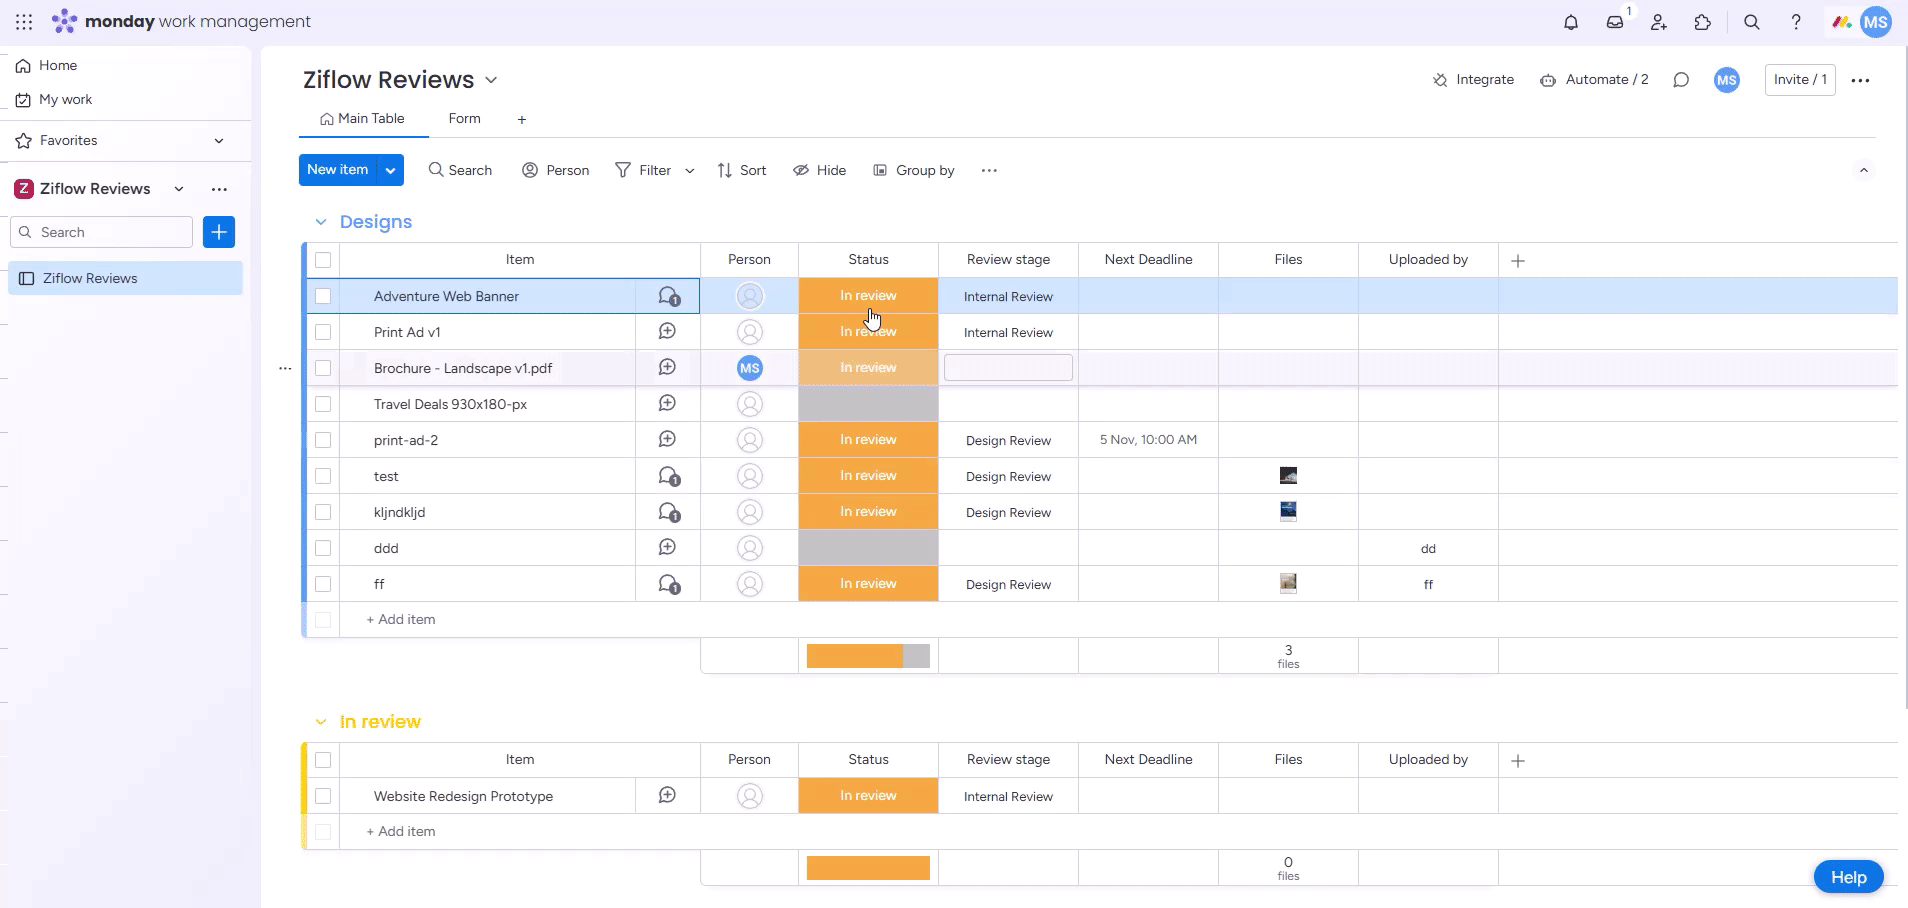This screenshot has width=1908, height=908.
Task: Click the Invite / 1 button
Action: coord(1800,80)
